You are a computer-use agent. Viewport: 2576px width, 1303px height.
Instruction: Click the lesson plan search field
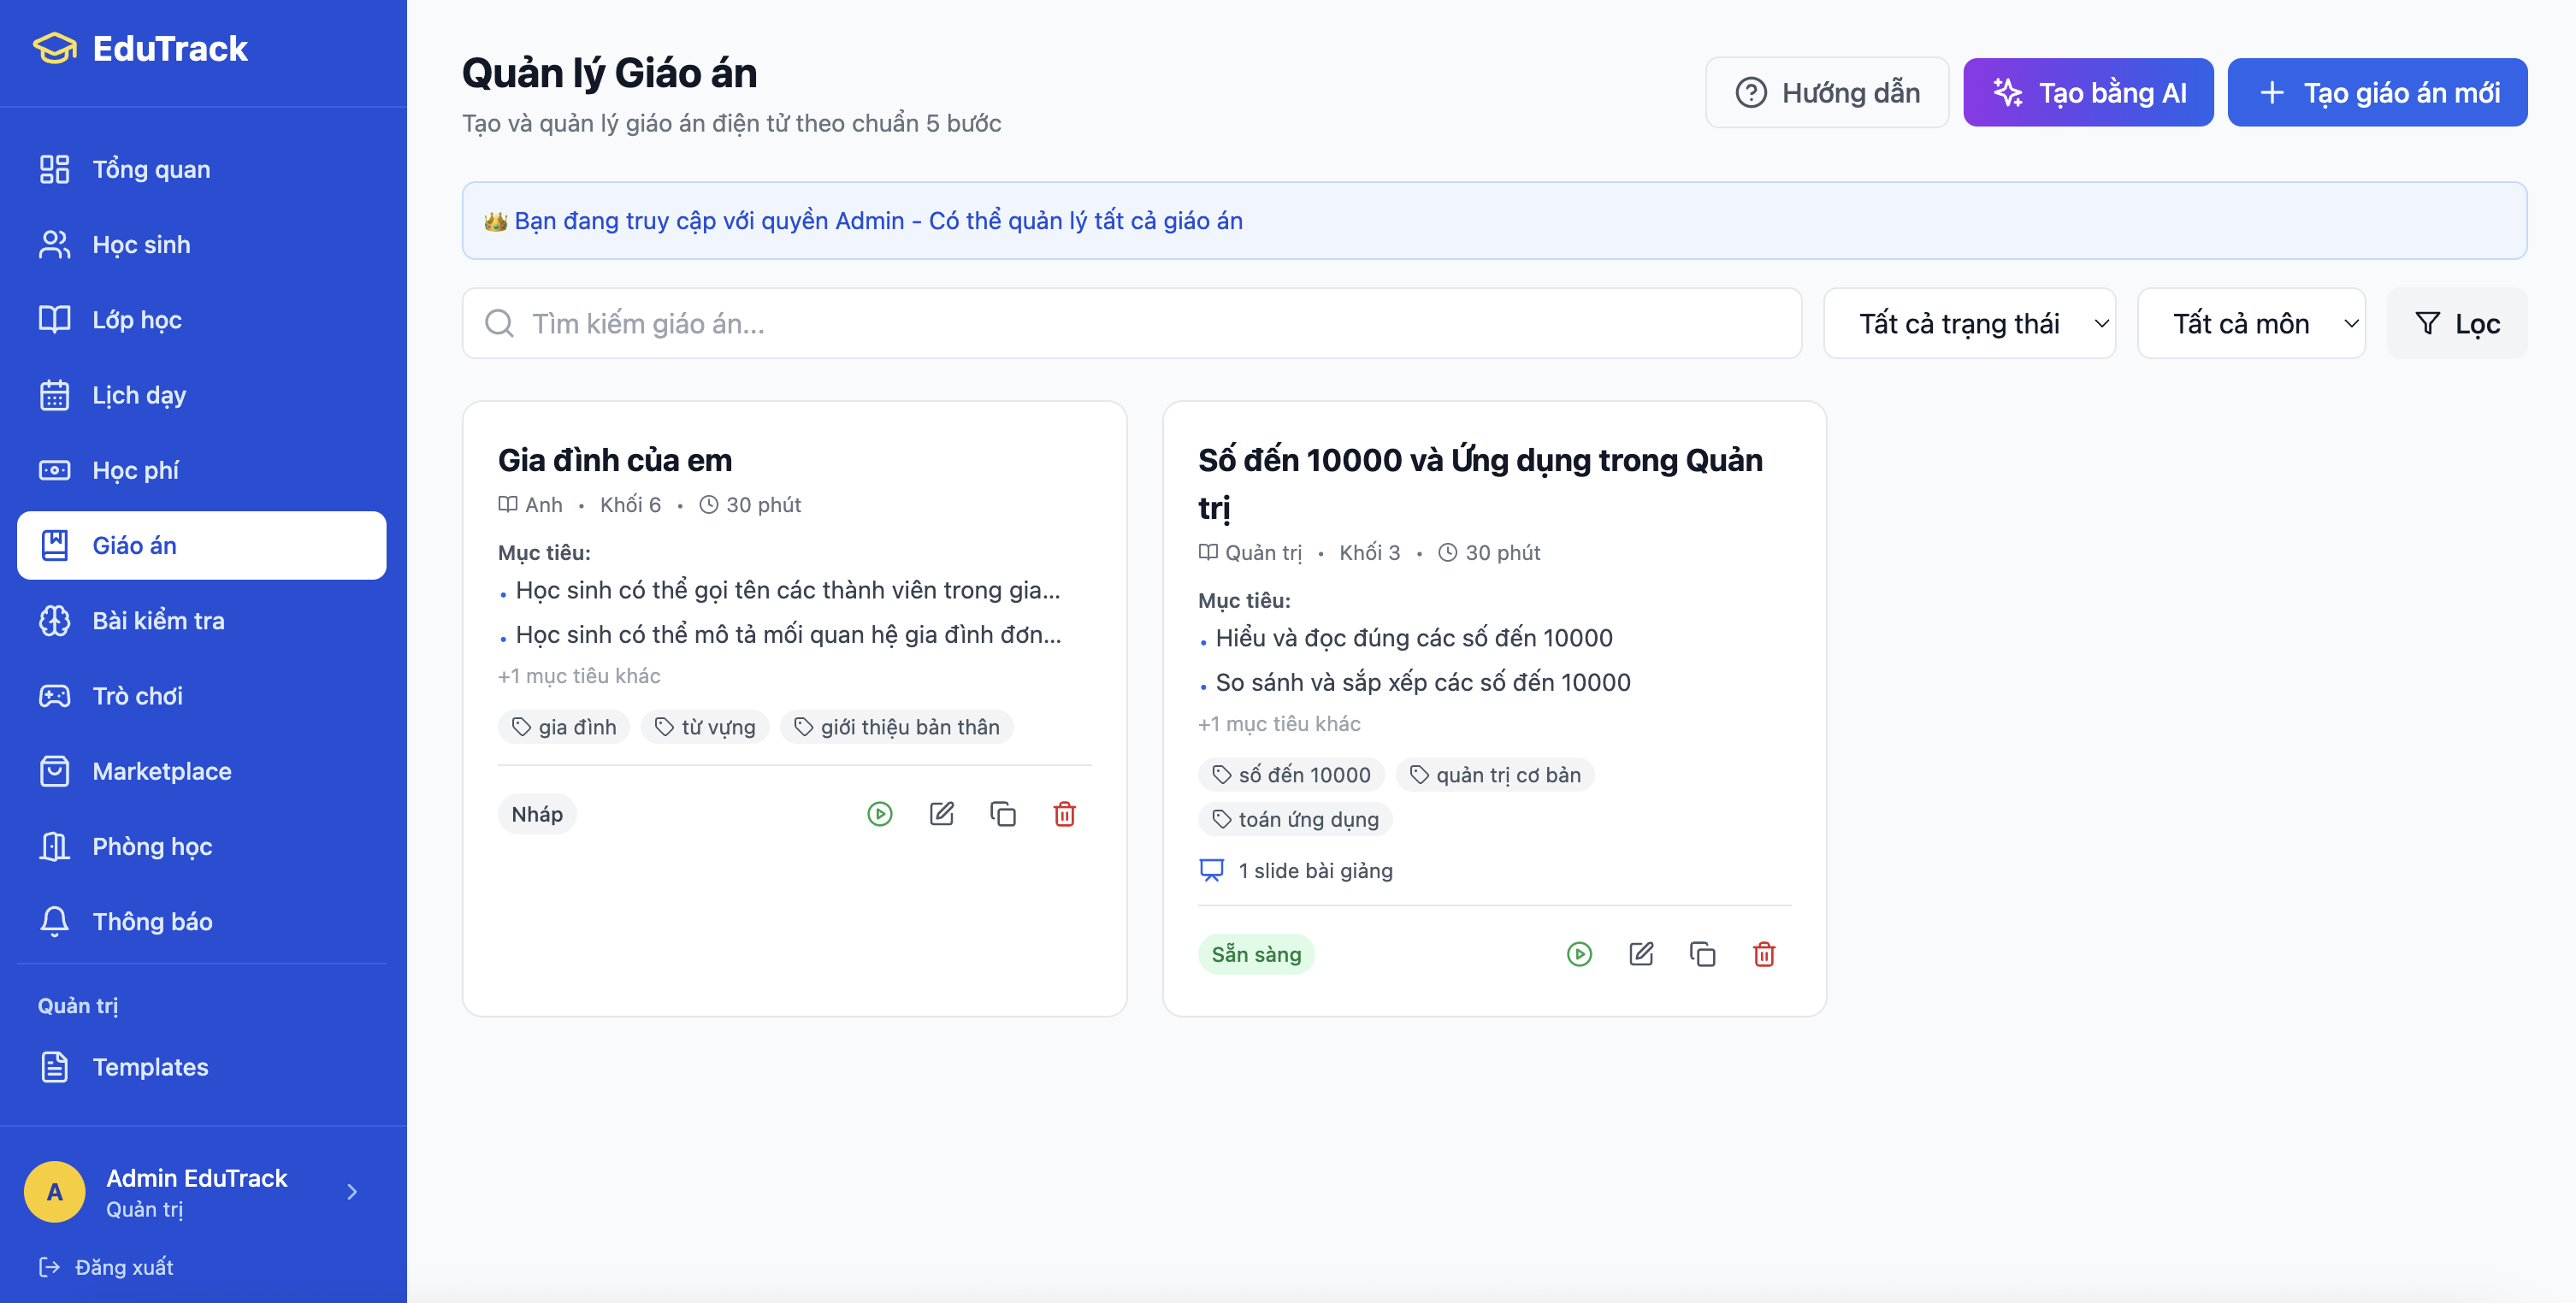[x=1130, y=322]
